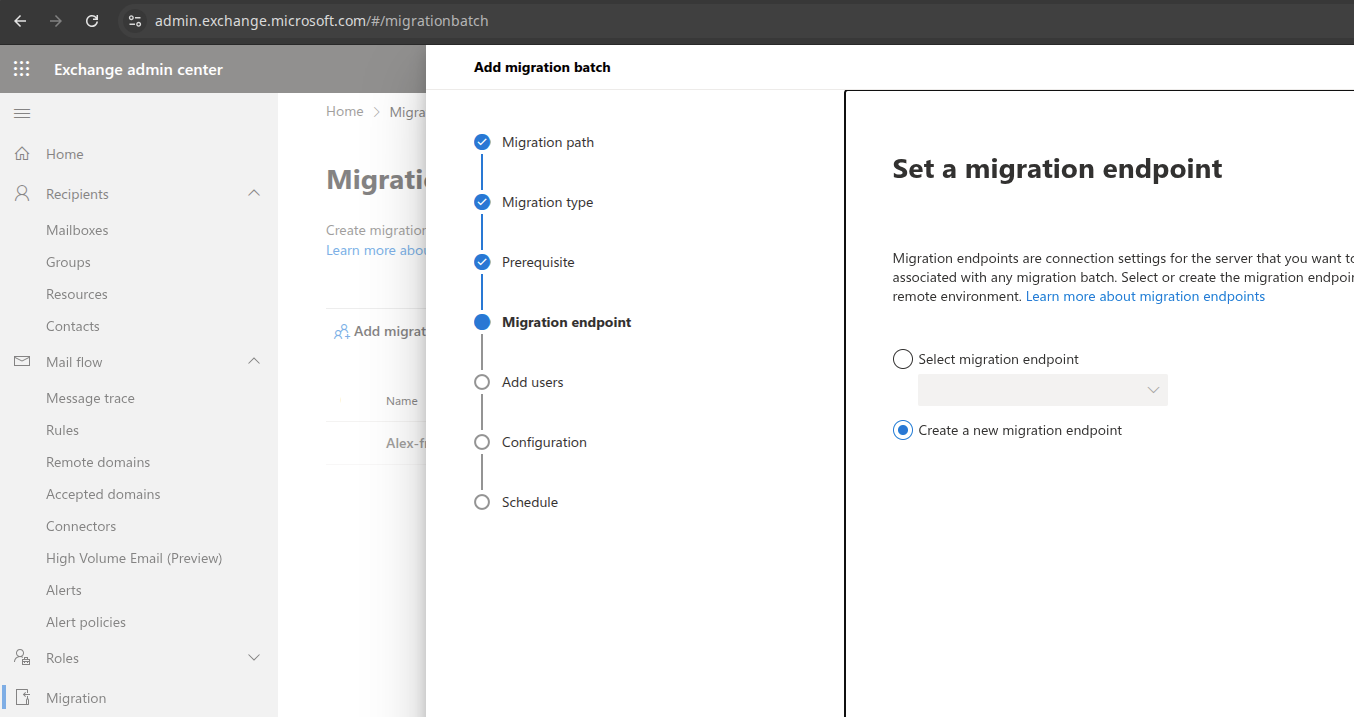Collapse the Mail flow section chevron
The image size is (1354, 717).
click(x=254, y=361)
